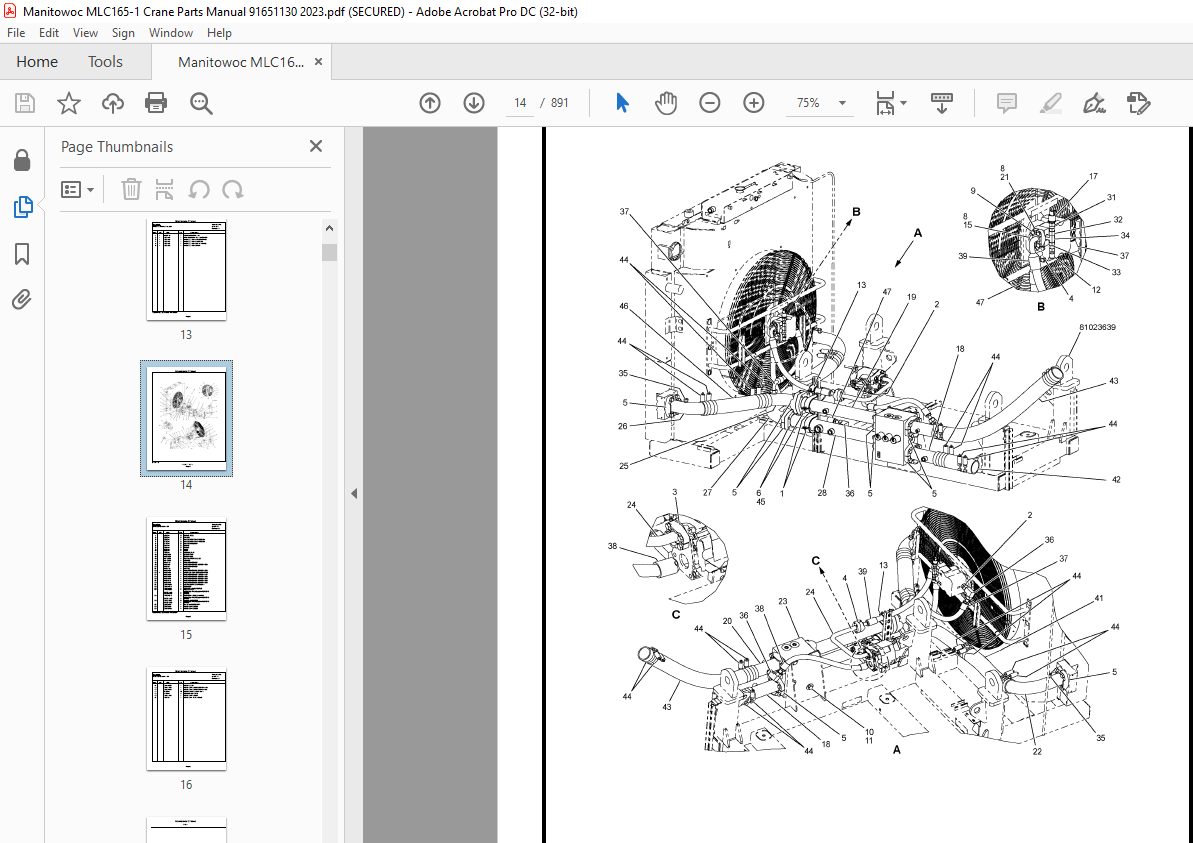1193x843 pixels.
Task: Open the Bookmarks panel icon
Action: [x=22, y=253]
